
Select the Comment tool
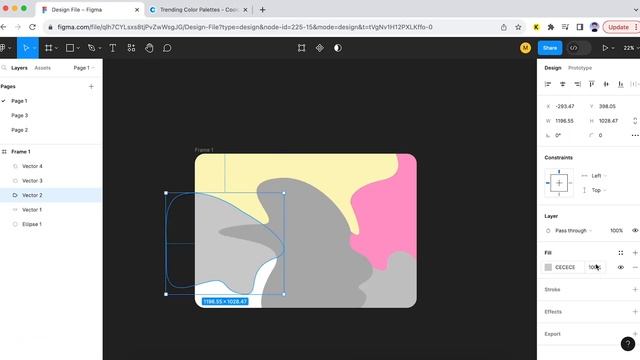167,48
